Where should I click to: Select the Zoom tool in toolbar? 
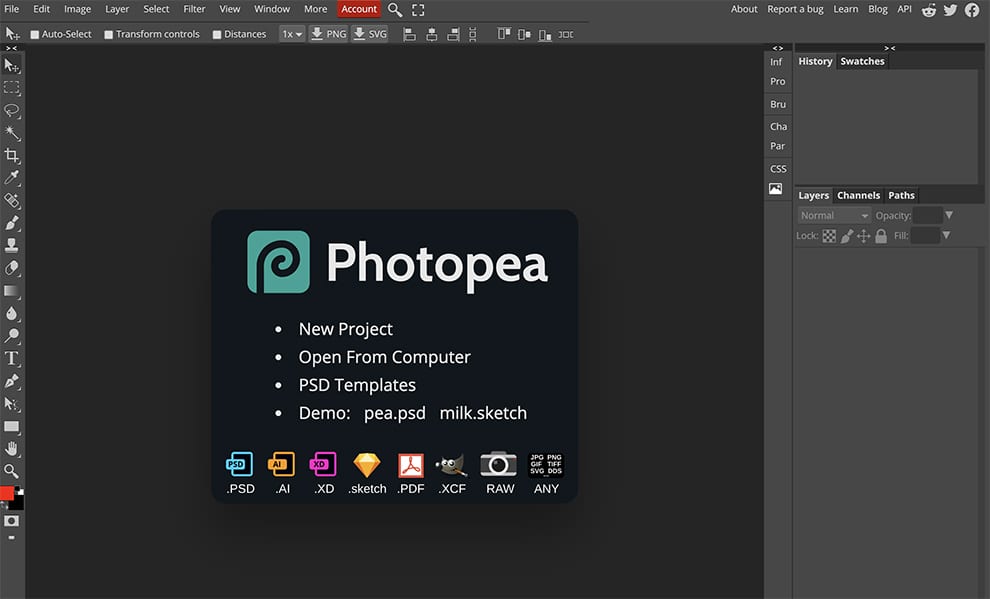point(11,471)
